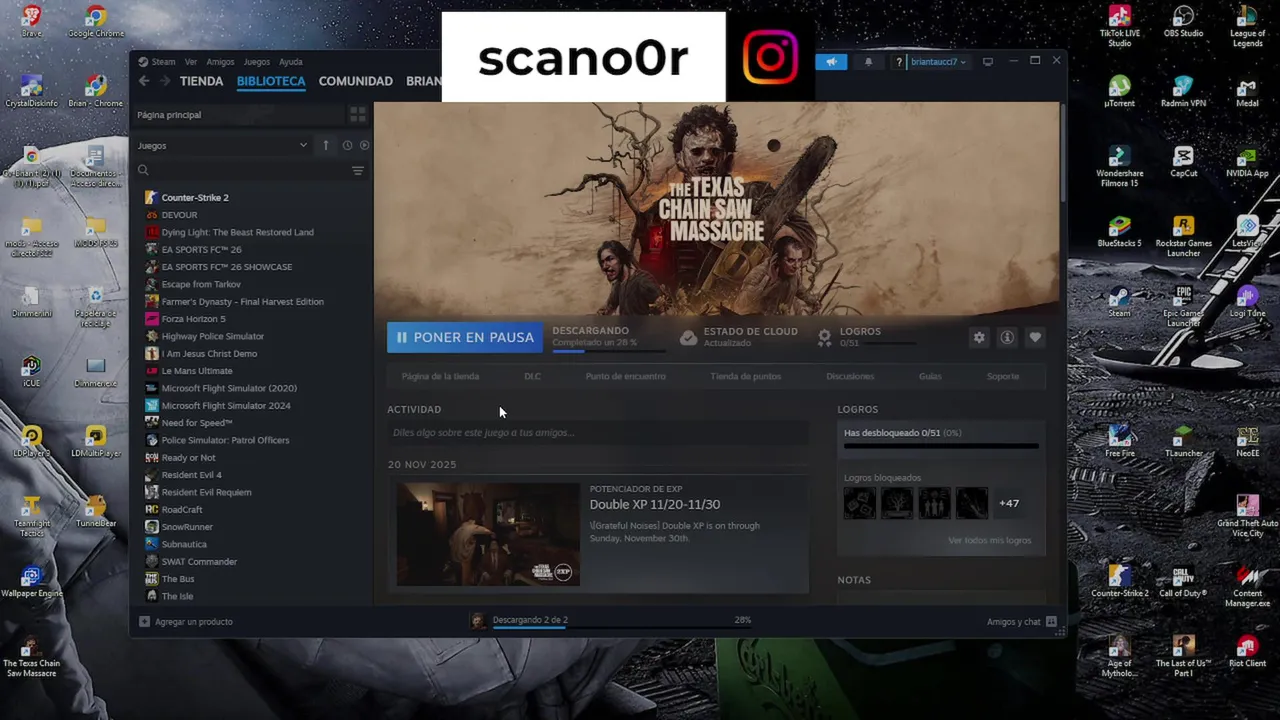Screen dimensions: 1280x720
Task: Click the plus icon for Agregar un producto
Action: 144,622
